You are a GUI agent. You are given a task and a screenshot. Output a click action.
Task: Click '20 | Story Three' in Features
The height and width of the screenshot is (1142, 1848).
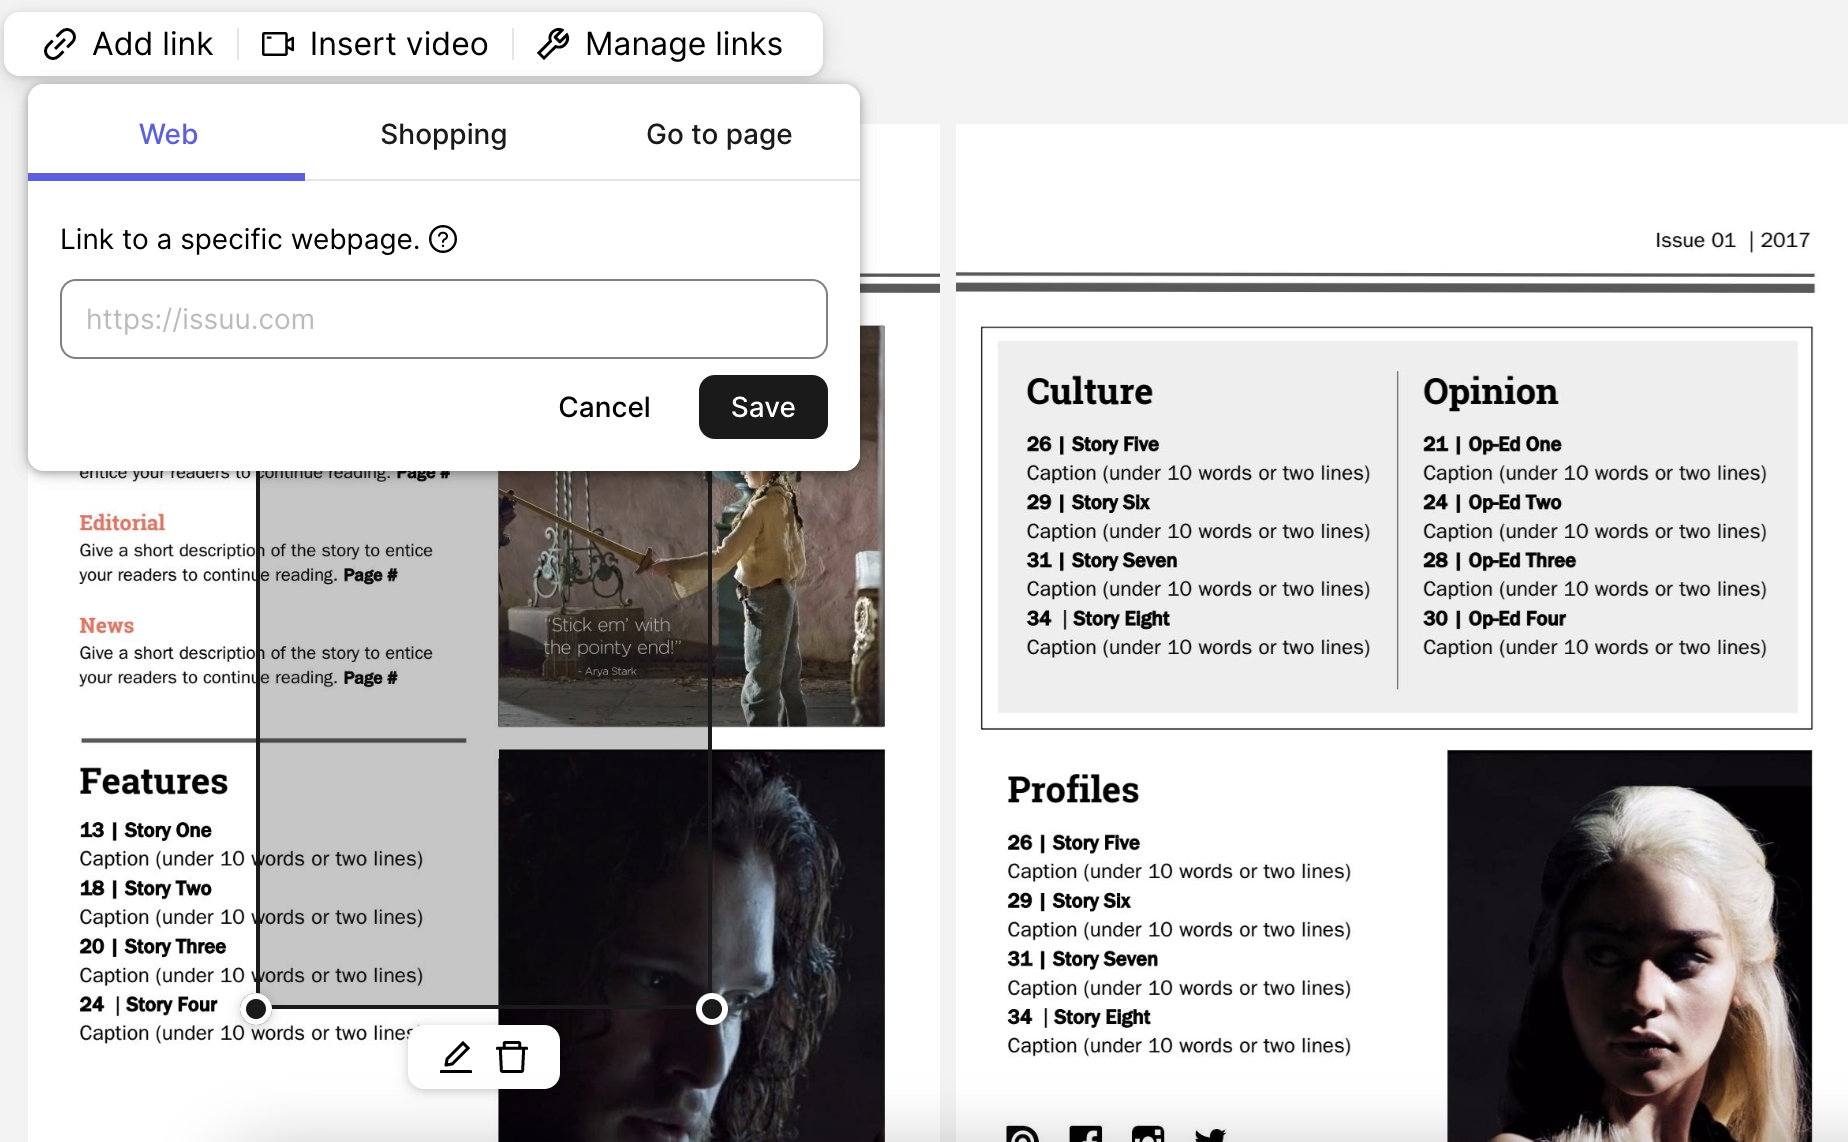(x=152, y=946)
